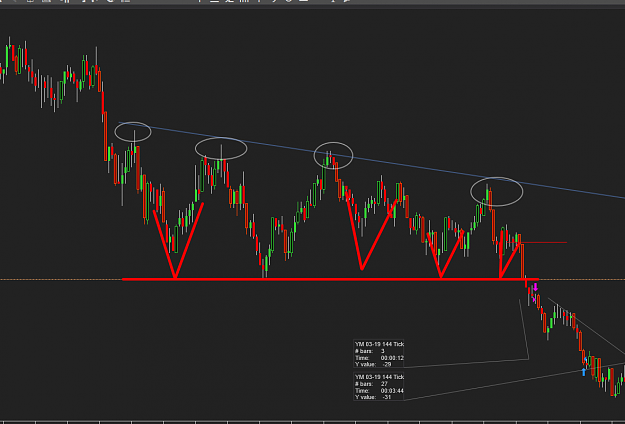Select the magenta down-arrow sell marker

535,287
